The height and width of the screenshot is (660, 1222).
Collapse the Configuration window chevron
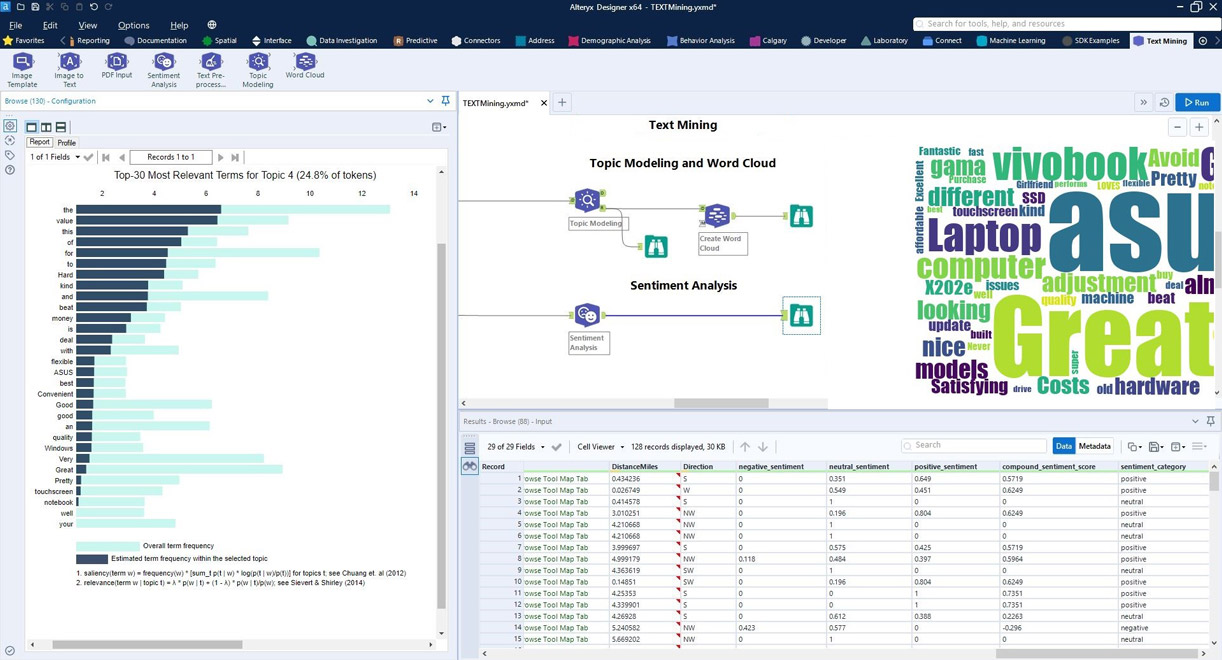(430, 101)
